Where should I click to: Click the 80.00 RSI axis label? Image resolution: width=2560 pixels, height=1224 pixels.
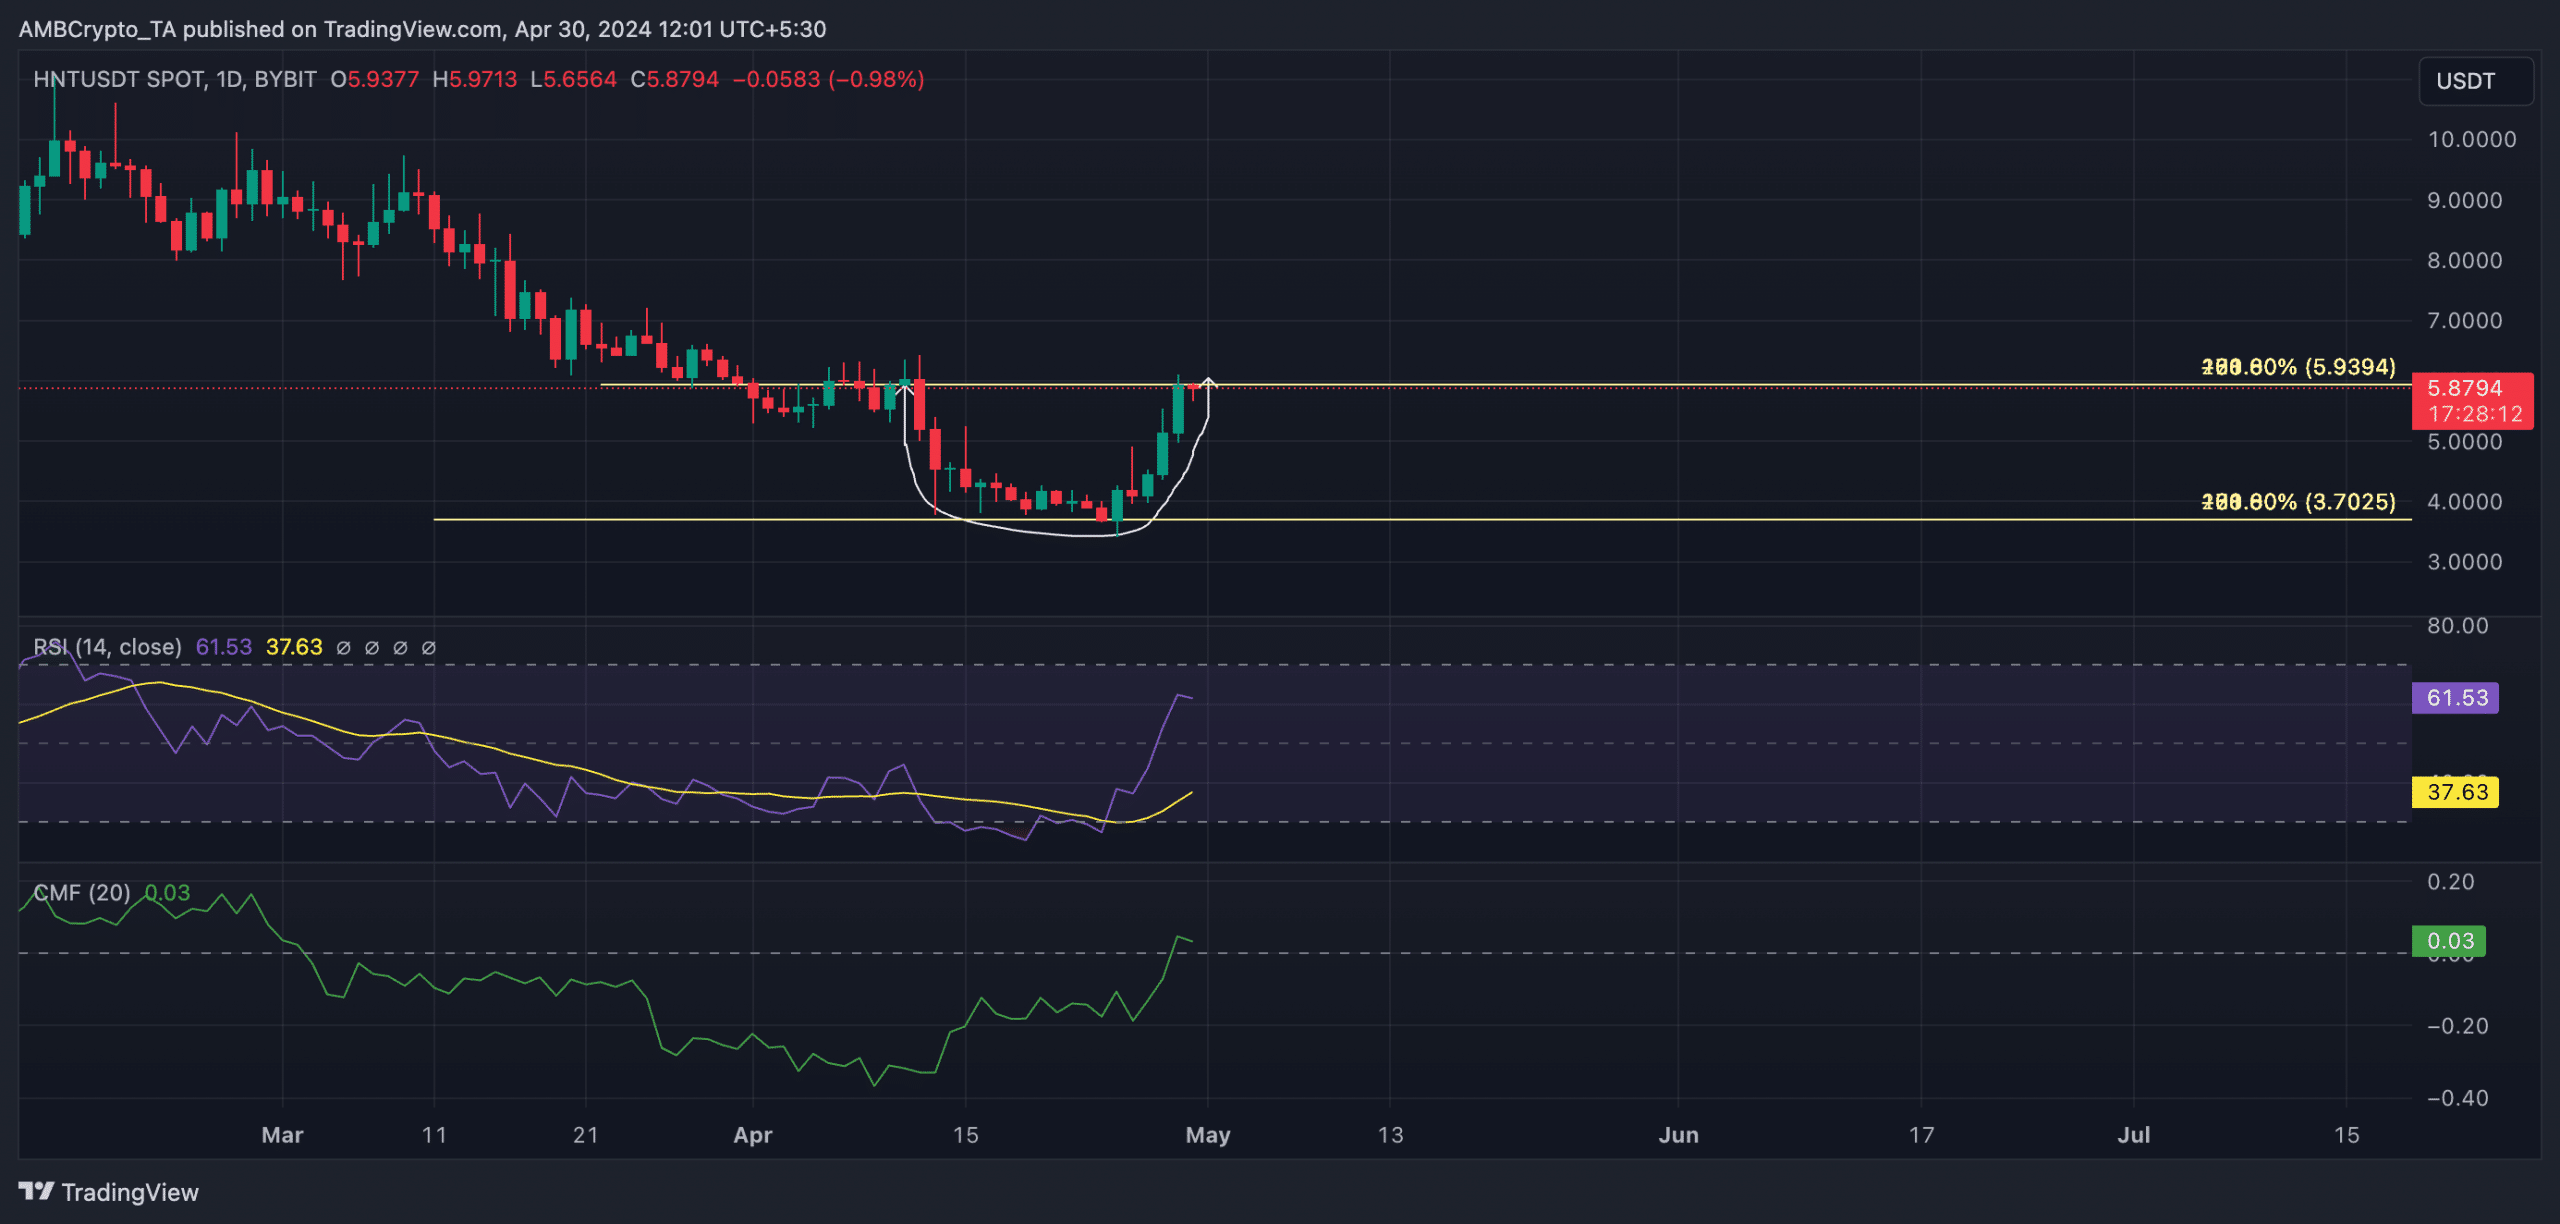[x=2458, y=626]
